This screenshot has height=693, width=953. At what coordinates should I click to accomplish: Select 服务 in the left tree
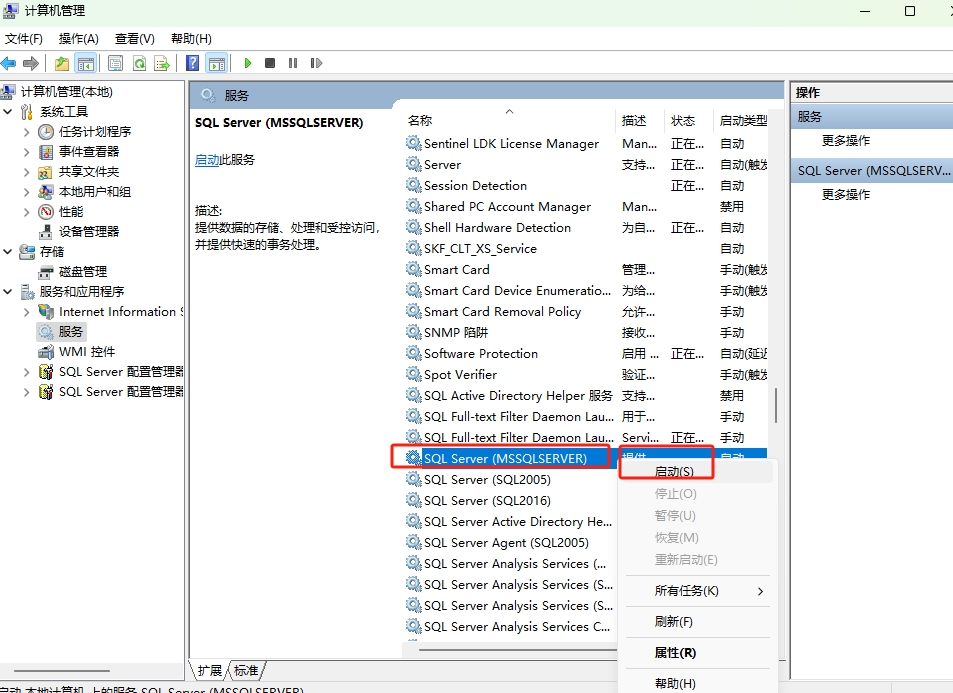(71, 332)
